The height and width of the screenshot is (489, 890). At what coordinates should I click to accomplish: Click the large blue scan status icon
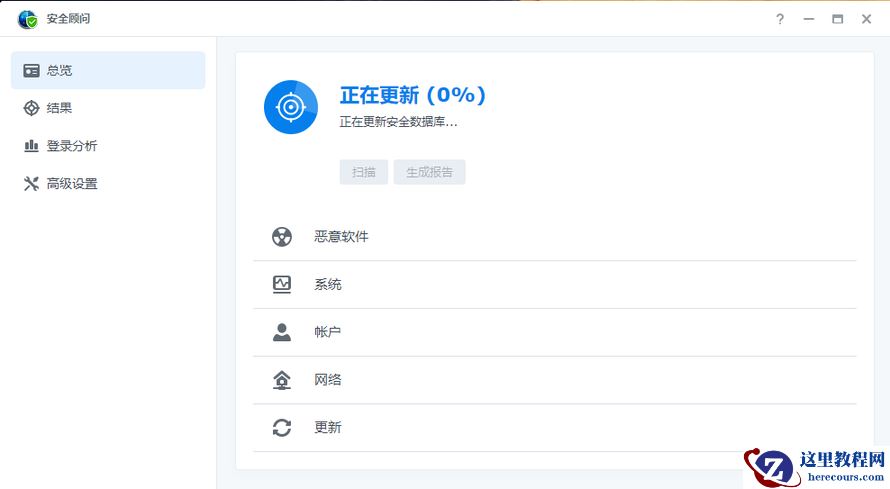[x=291, y=107]
